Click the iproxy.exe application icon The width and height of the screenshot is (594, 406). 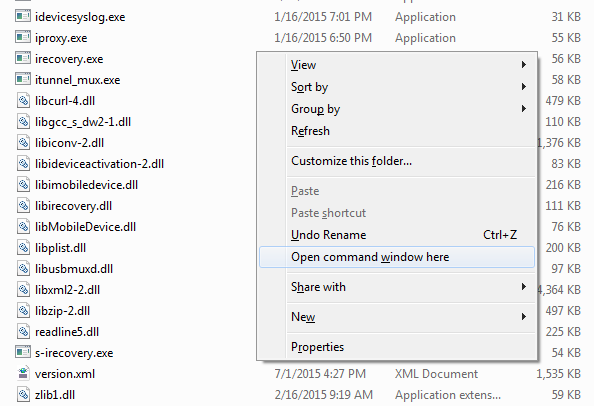(23, 37)
